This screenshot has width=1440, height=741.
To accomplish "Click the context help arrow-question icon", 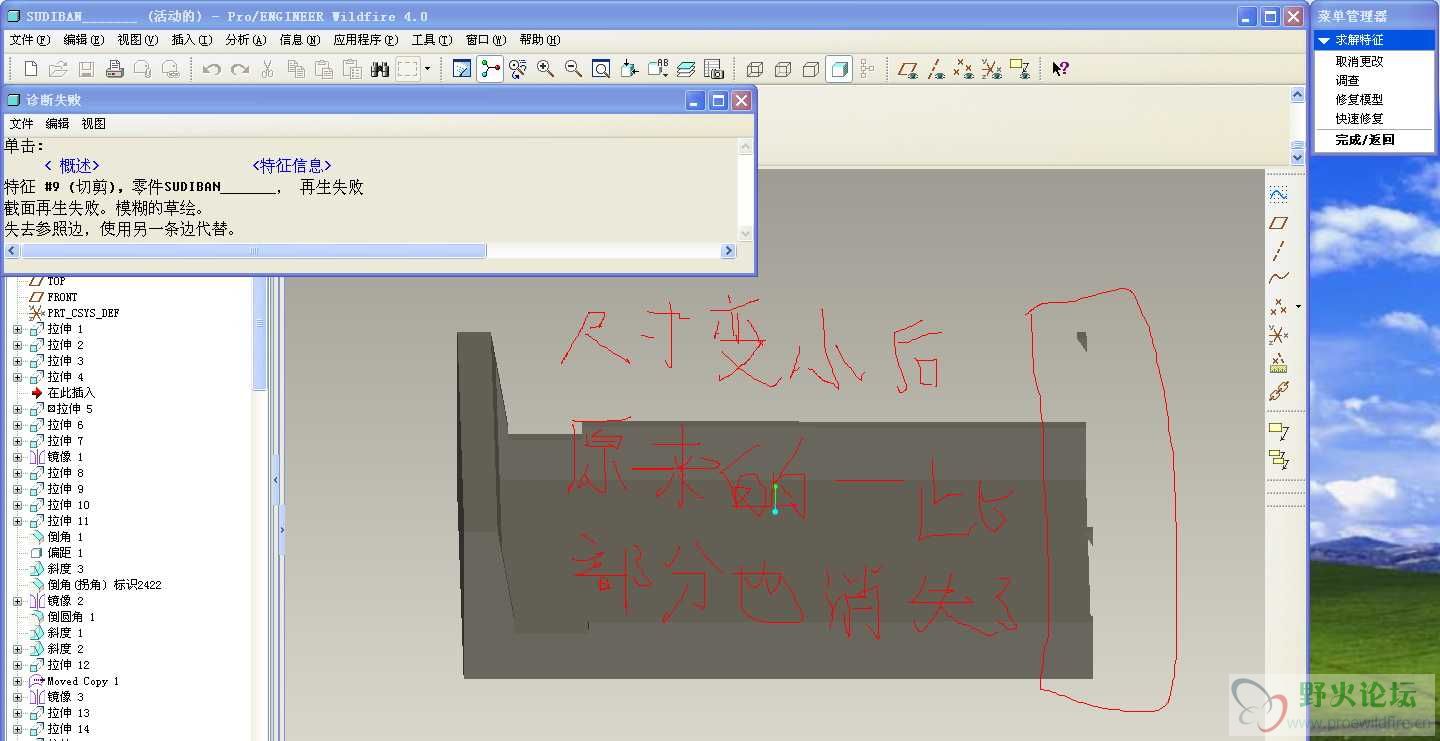I will pyautogui.click(x=1061, y=69).
